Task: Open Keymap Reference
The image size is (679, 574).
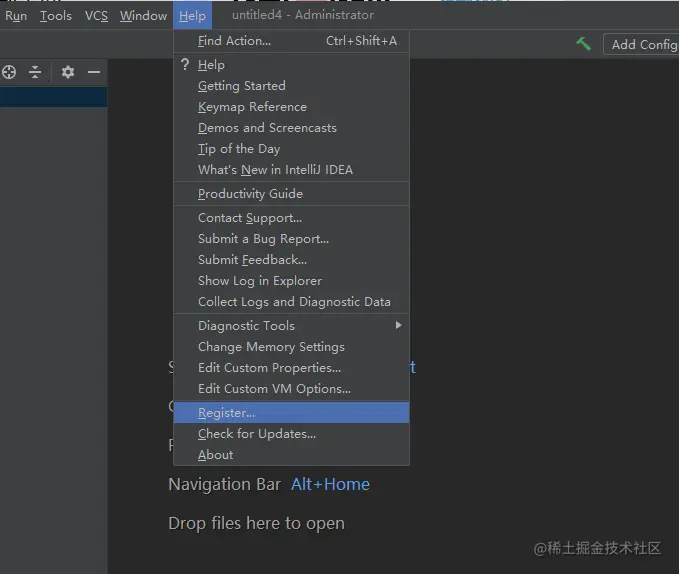Action: [x=291, y=106]
